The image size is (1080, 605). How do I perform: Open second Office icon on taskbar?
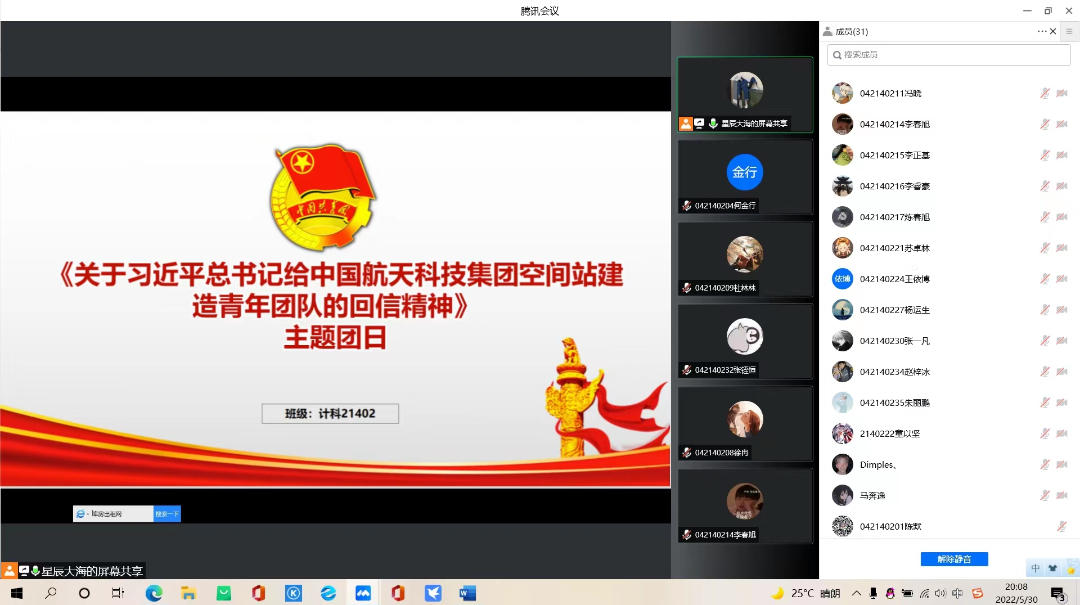click(x=398, y=593)
